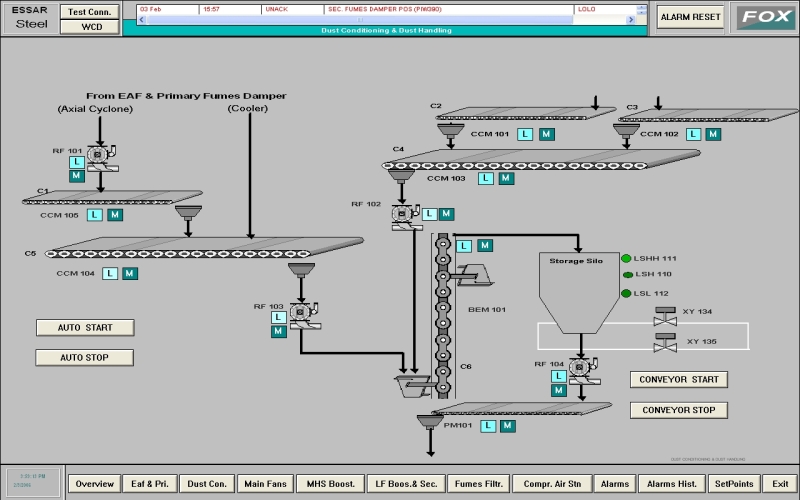Viewport: 800px width, 500px height.
Task: Toggle L mode for CCM 103
Action: click(x=486, y=179)
